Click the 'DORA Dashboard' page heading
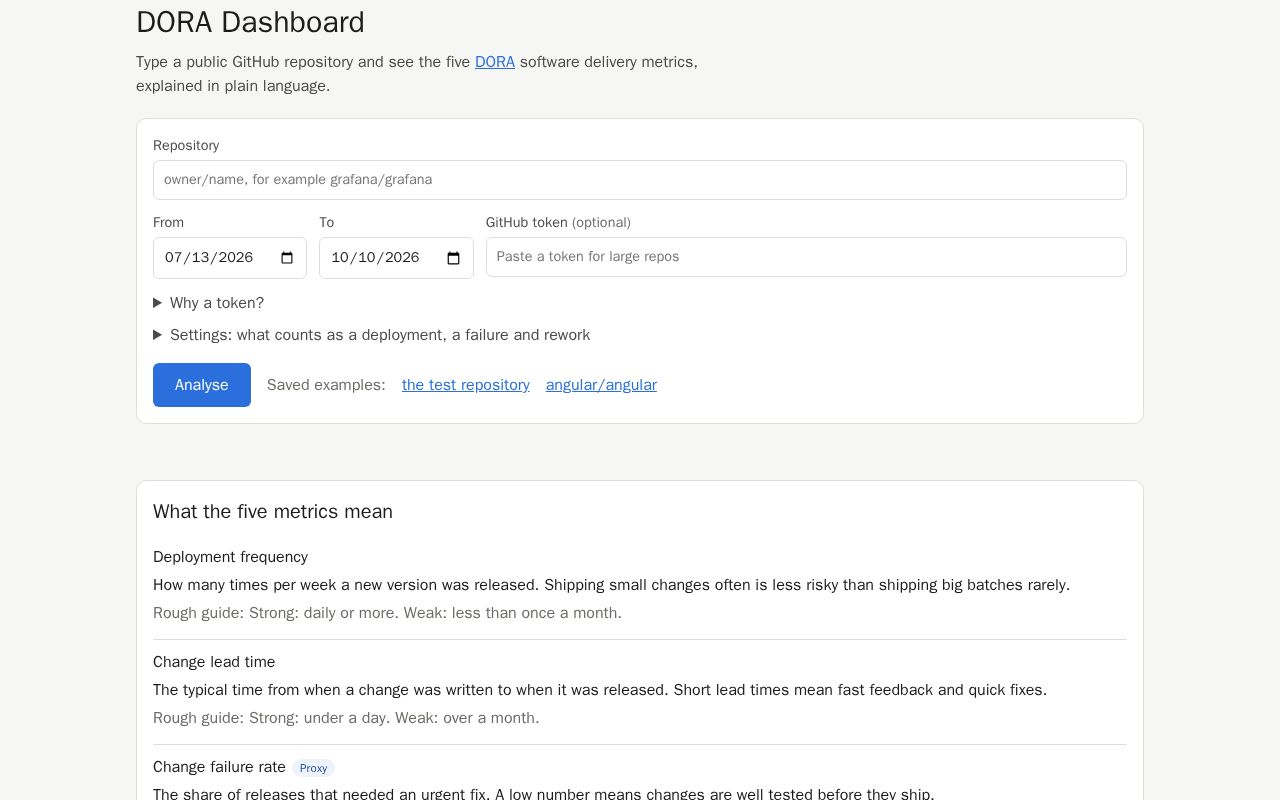Viewport: 1280px width, 800px height. coord(250,22)
